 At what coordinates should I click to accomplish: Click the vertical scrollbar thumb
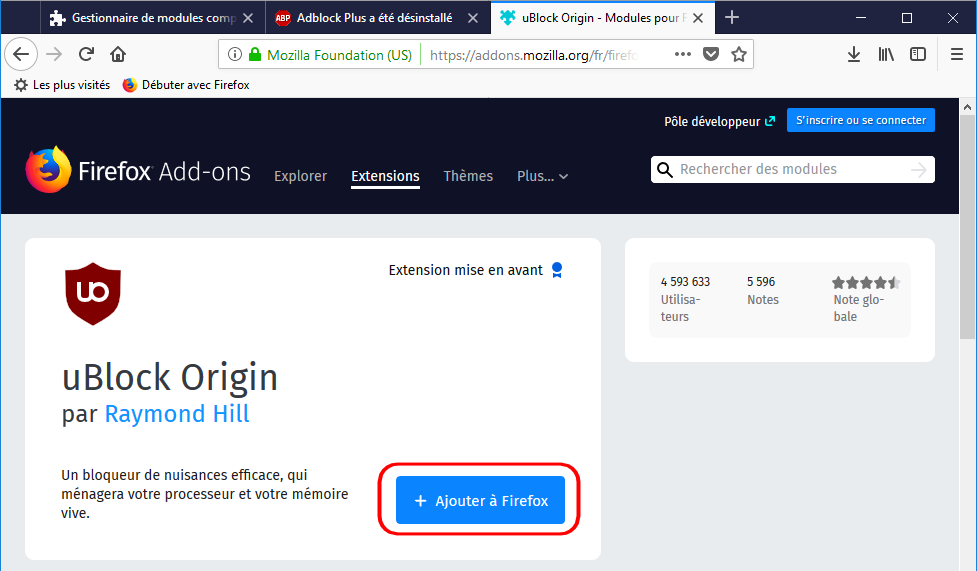coord(967,227)
